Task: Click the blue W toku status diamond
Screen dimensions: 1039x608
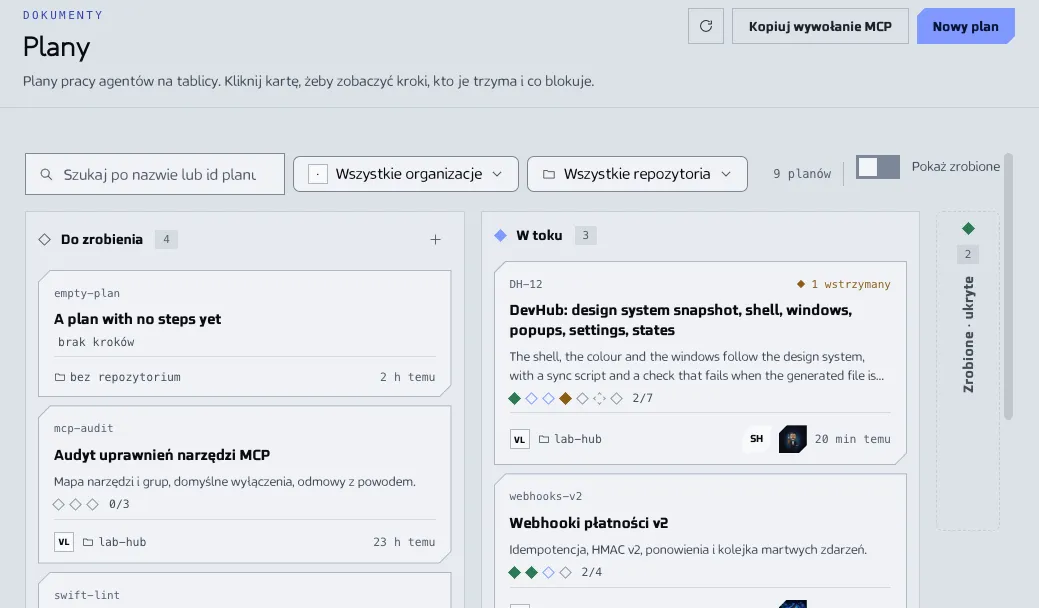Action: coord(500,235)
